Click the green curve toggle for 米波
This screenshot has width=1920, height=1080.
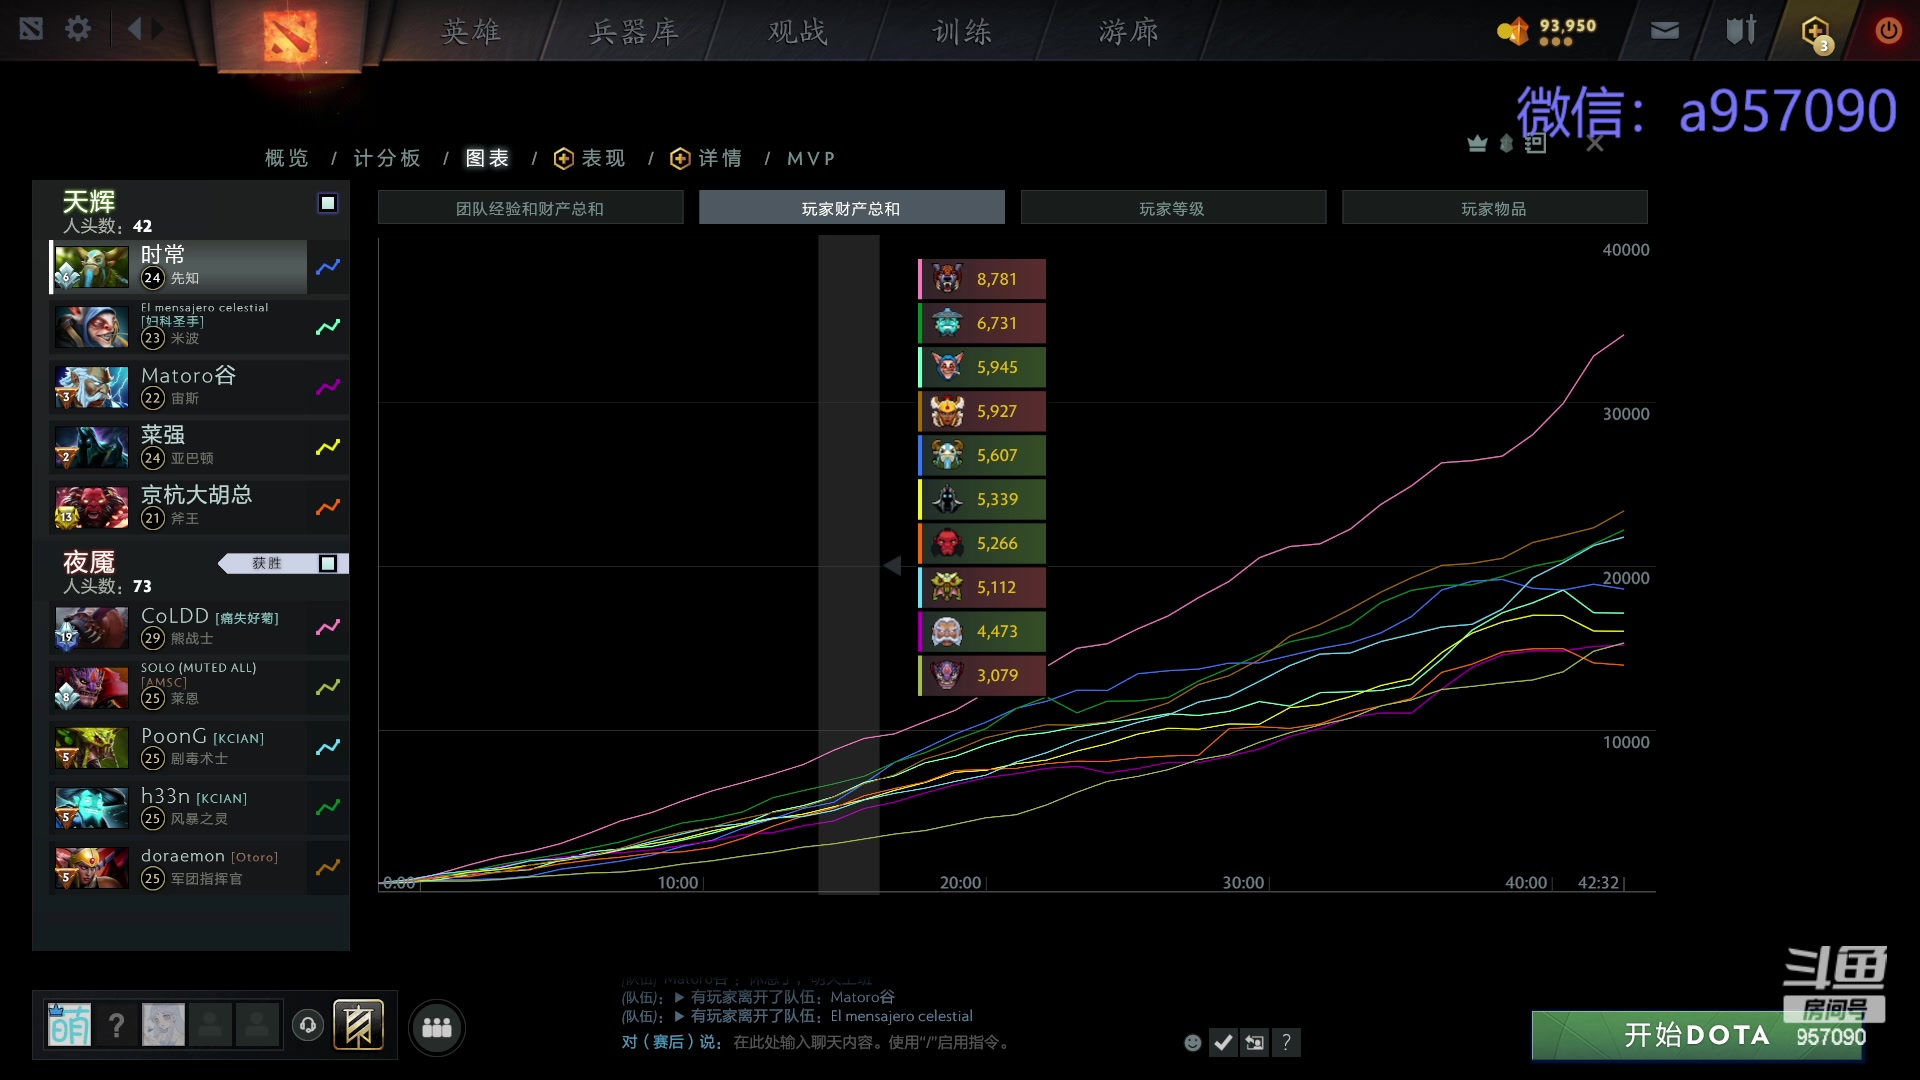coord(327,327)
